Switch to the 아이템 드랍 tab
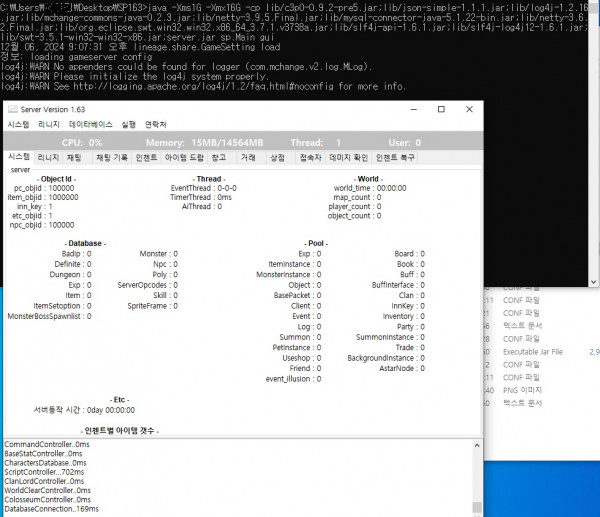Viewport: 600px width, 517px height. pyautogui.click(x=184, y=158)
